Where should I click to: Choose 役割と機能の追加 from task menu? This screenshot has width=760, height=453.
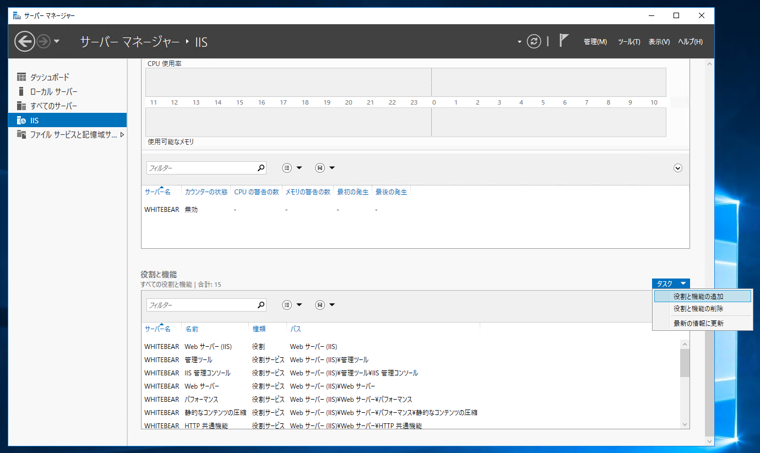pos(702,297)
